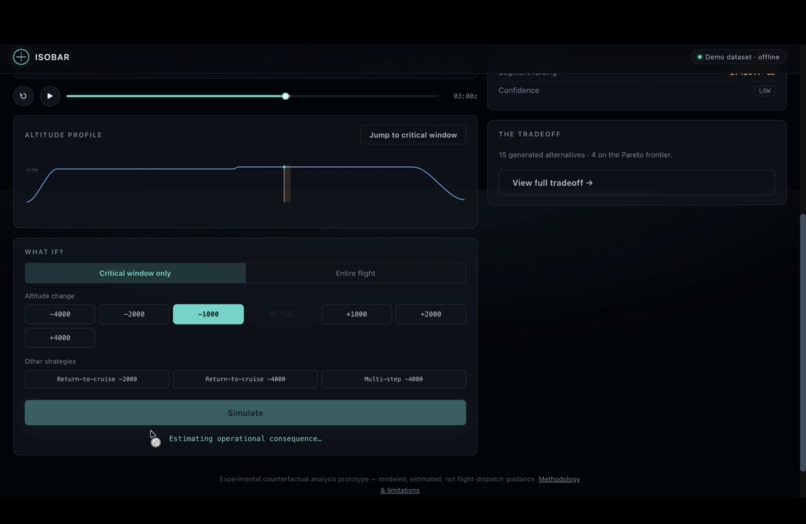Click the WHAT IF? heading
Image resolution: width=806 pixels, height=524 pixels.
(x=44, y=252)
